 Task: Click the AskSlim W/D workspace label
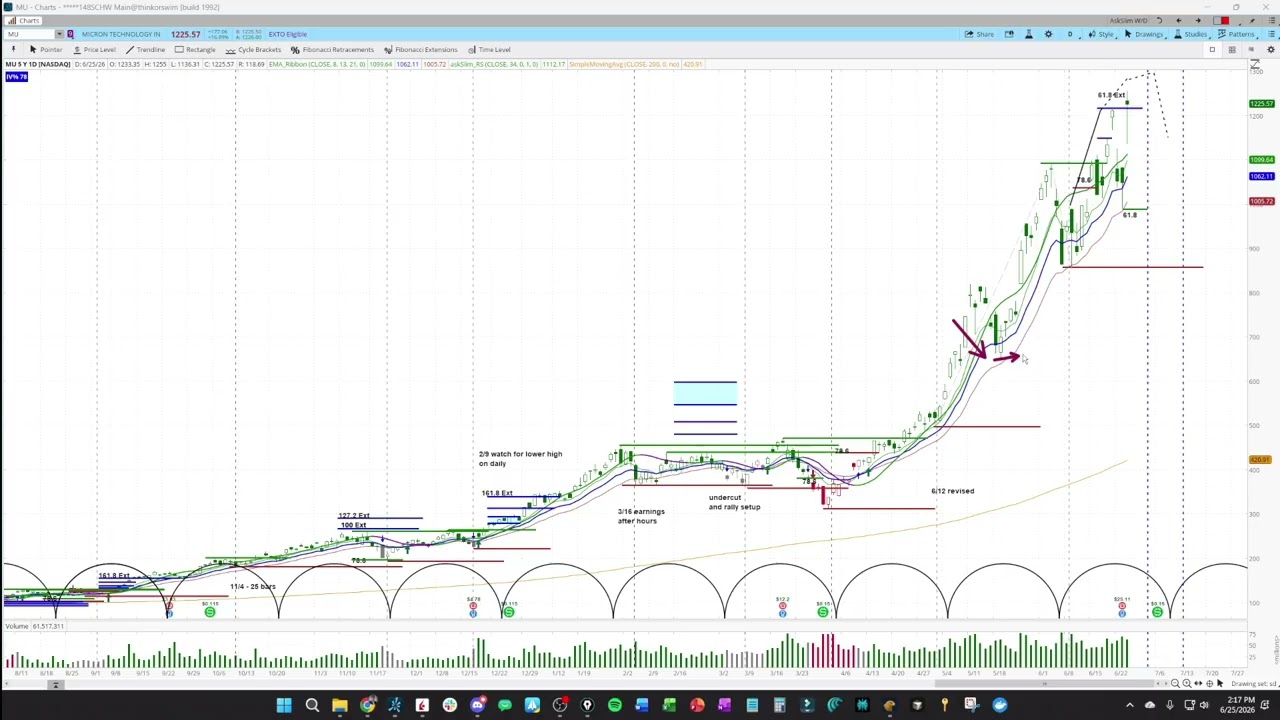(x=1128, y=20)
